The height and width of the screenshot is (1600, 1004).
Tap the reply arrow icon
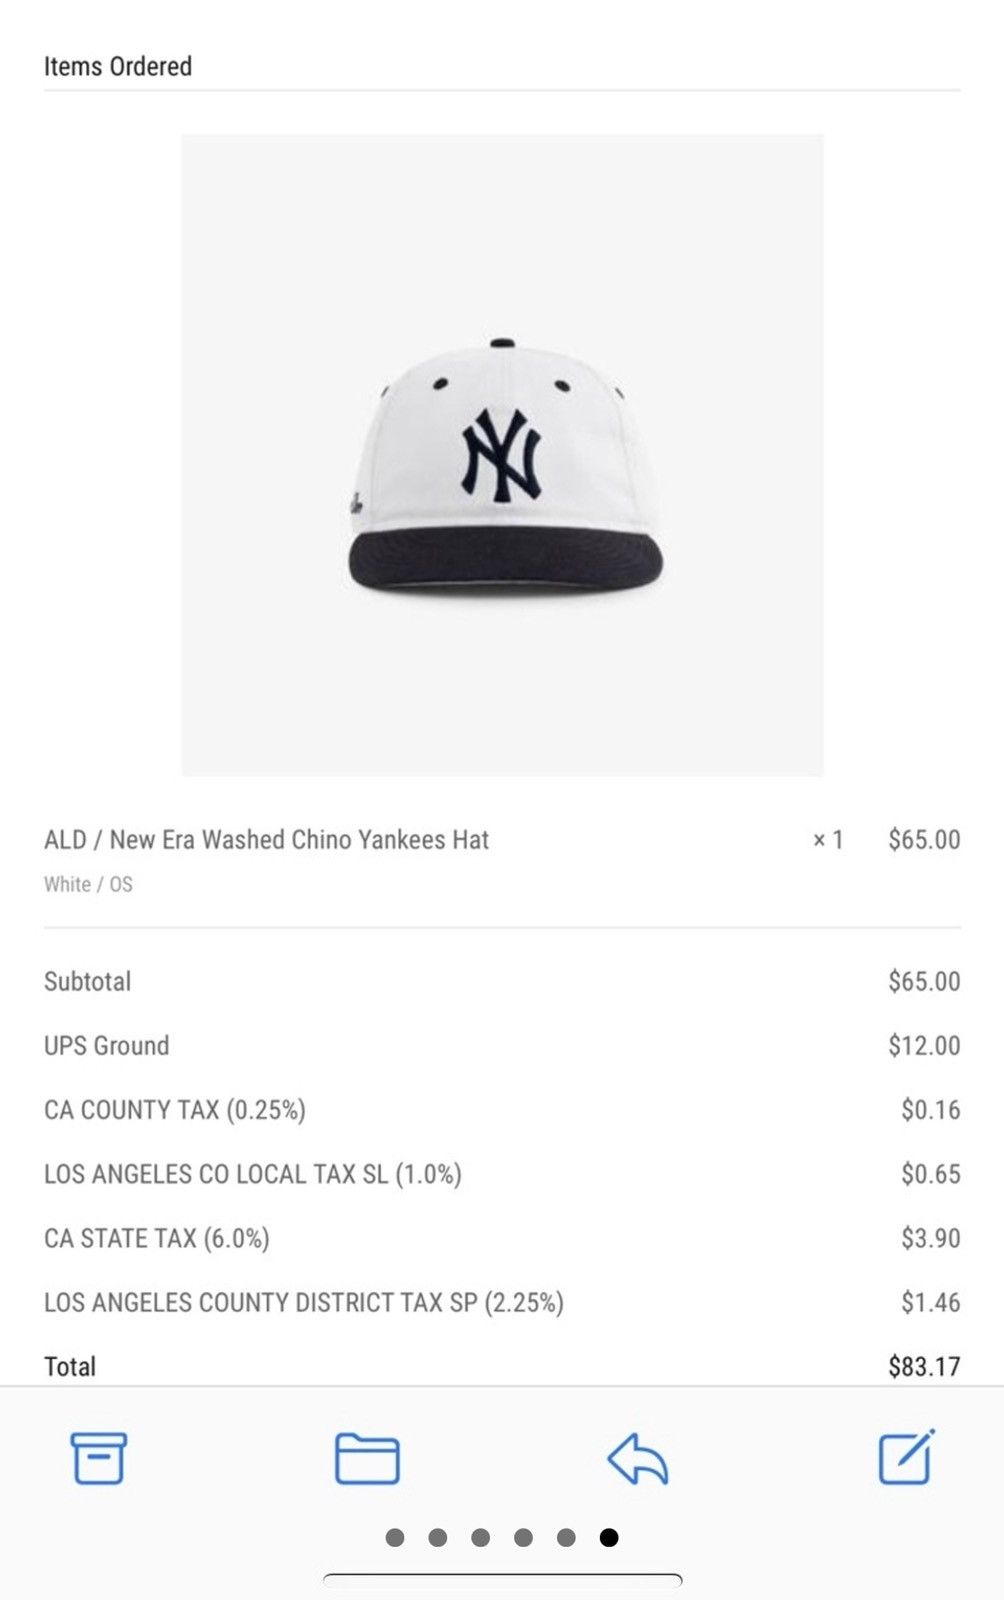[637, 1458]
